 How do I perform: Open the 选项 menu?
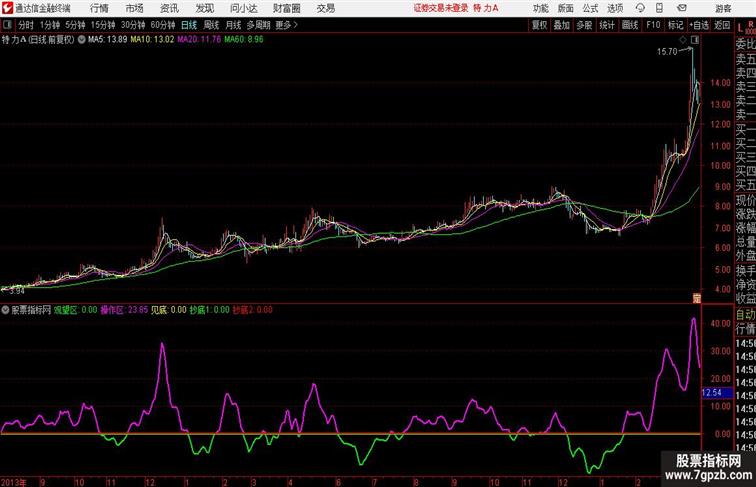[615, 8]
